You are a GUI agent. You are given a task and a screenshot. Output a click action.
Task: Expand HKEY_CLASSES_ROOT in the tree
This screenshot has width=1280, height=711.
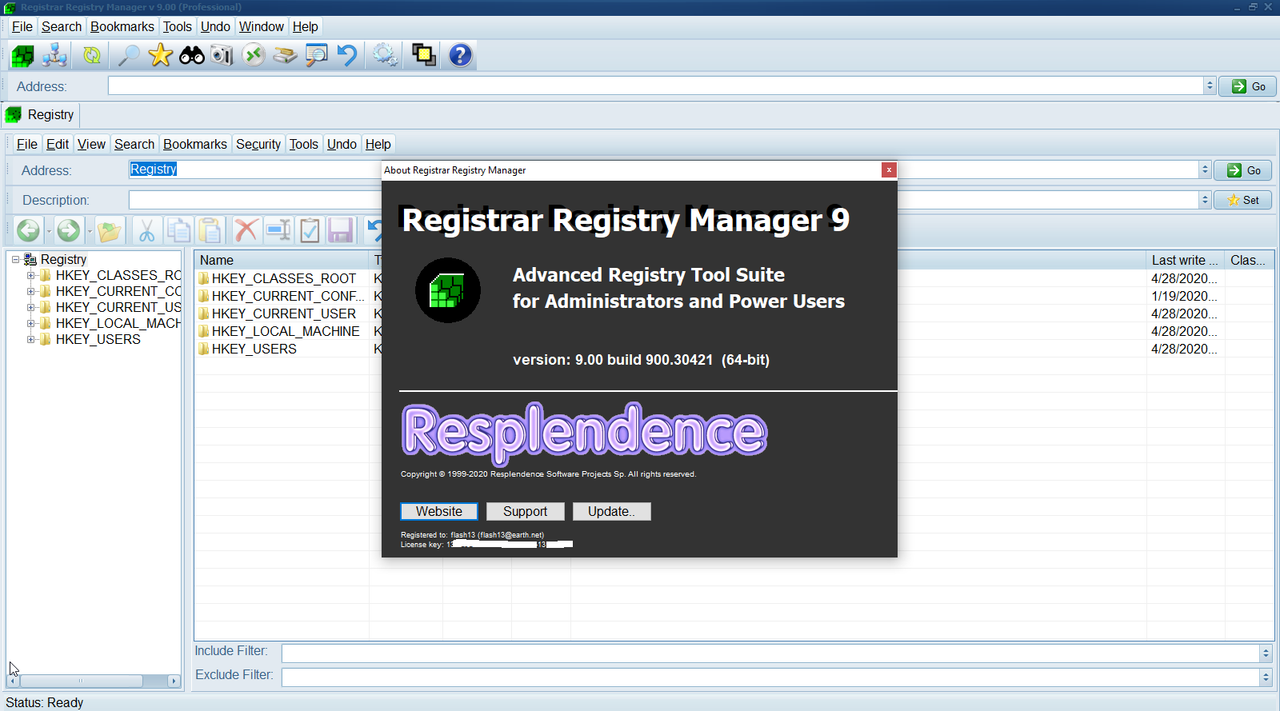(31, 275)
